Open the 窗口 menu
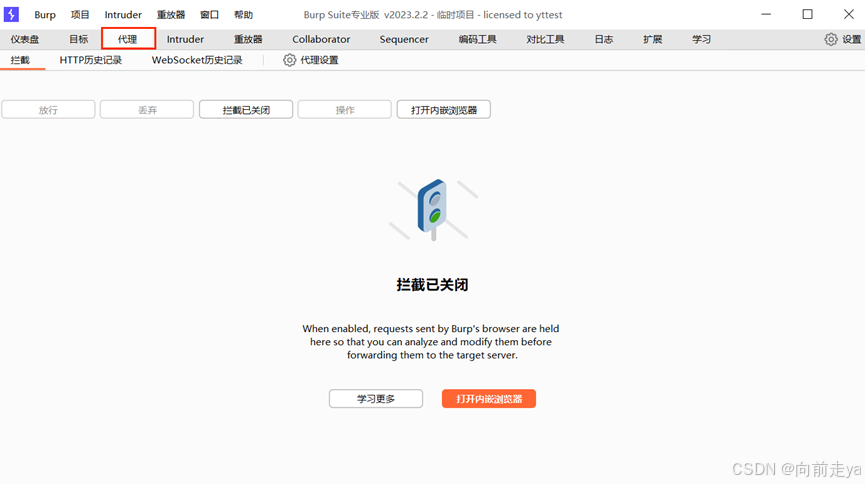The height and width of the screenshot is (484, 865). pyautogui.click(x=210, y=15)
